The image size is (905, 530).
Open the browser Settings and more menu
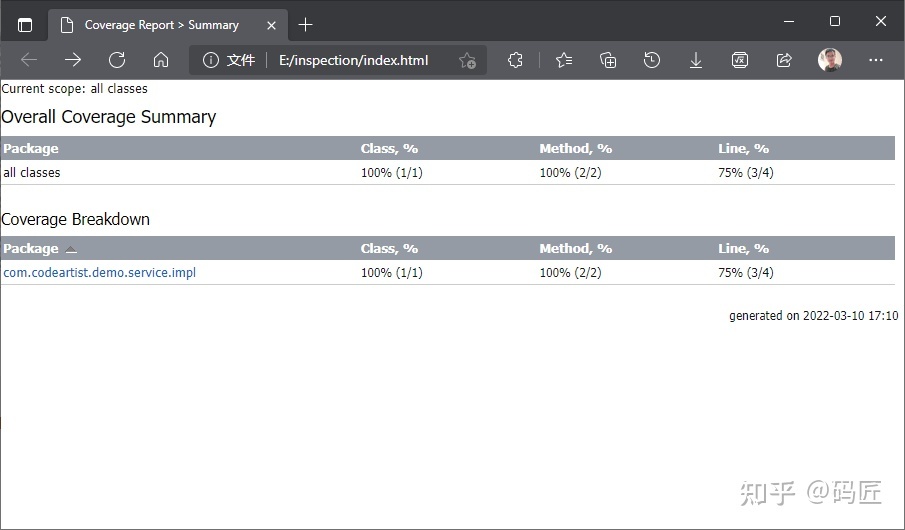click(x=876, y=60)
